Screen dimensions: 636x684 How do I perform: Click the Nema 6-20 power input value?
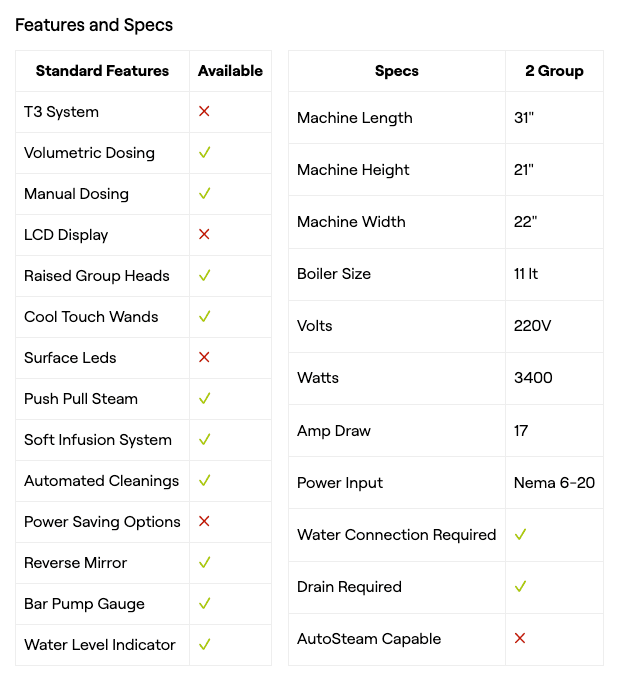click(554, 483)
